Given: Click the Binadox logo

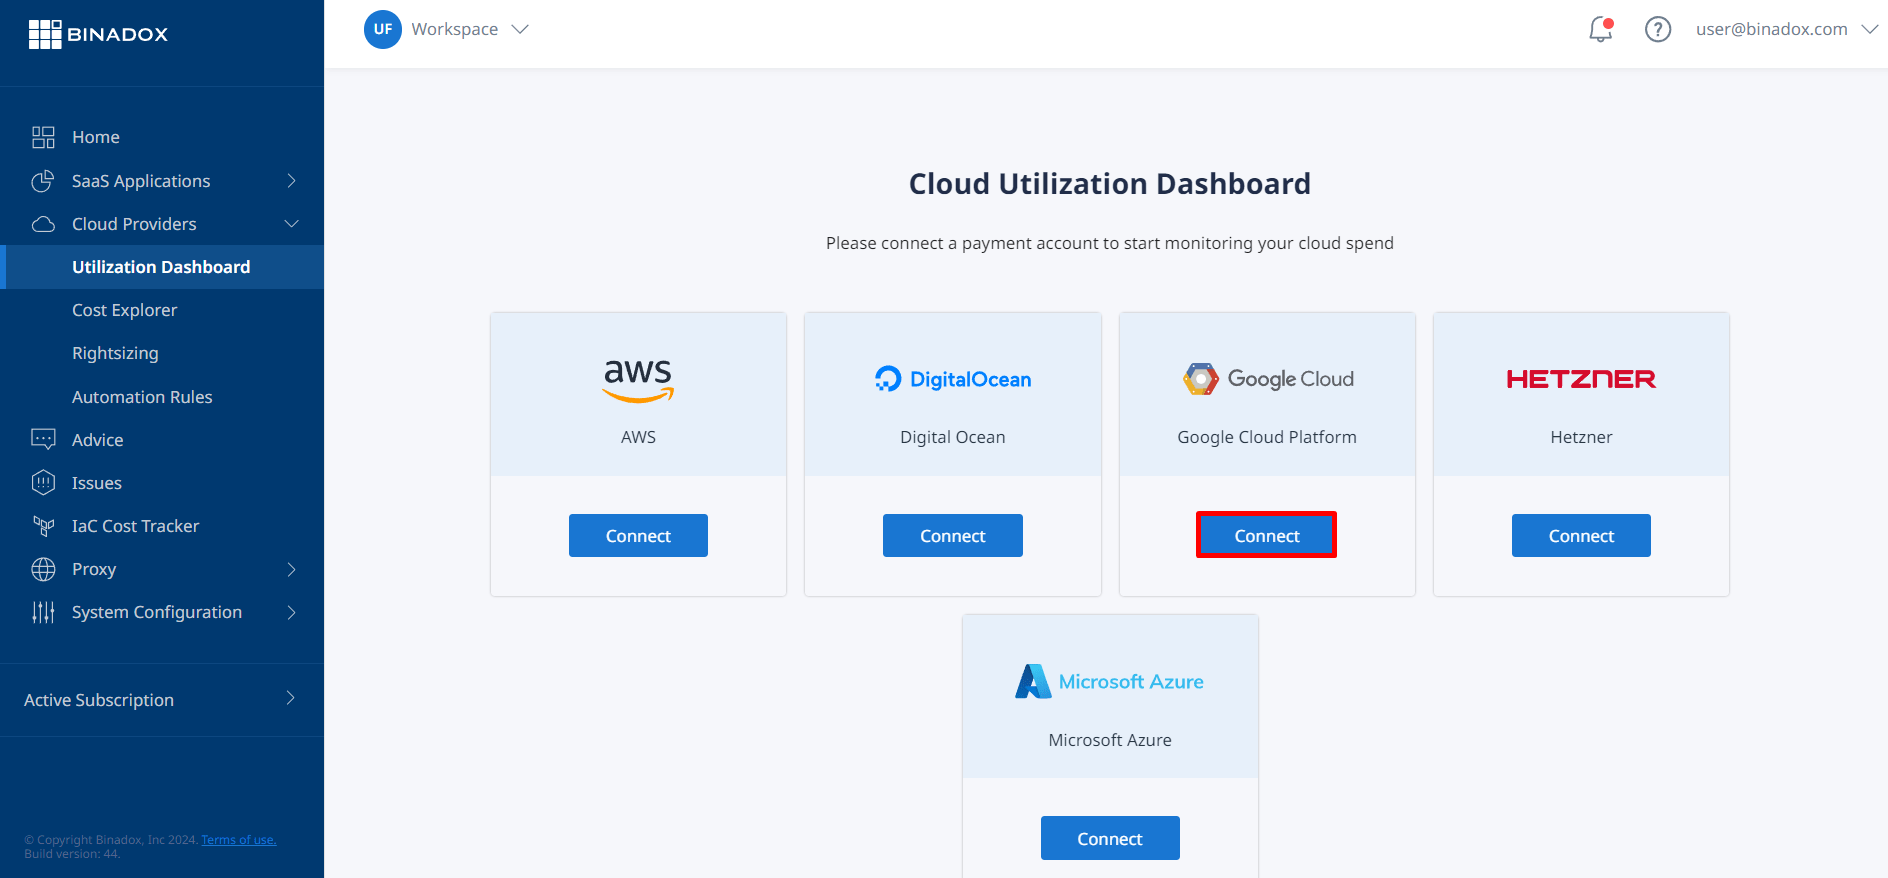Looking at the screenshot, I should pyautogui.click(x=98, y=34).
